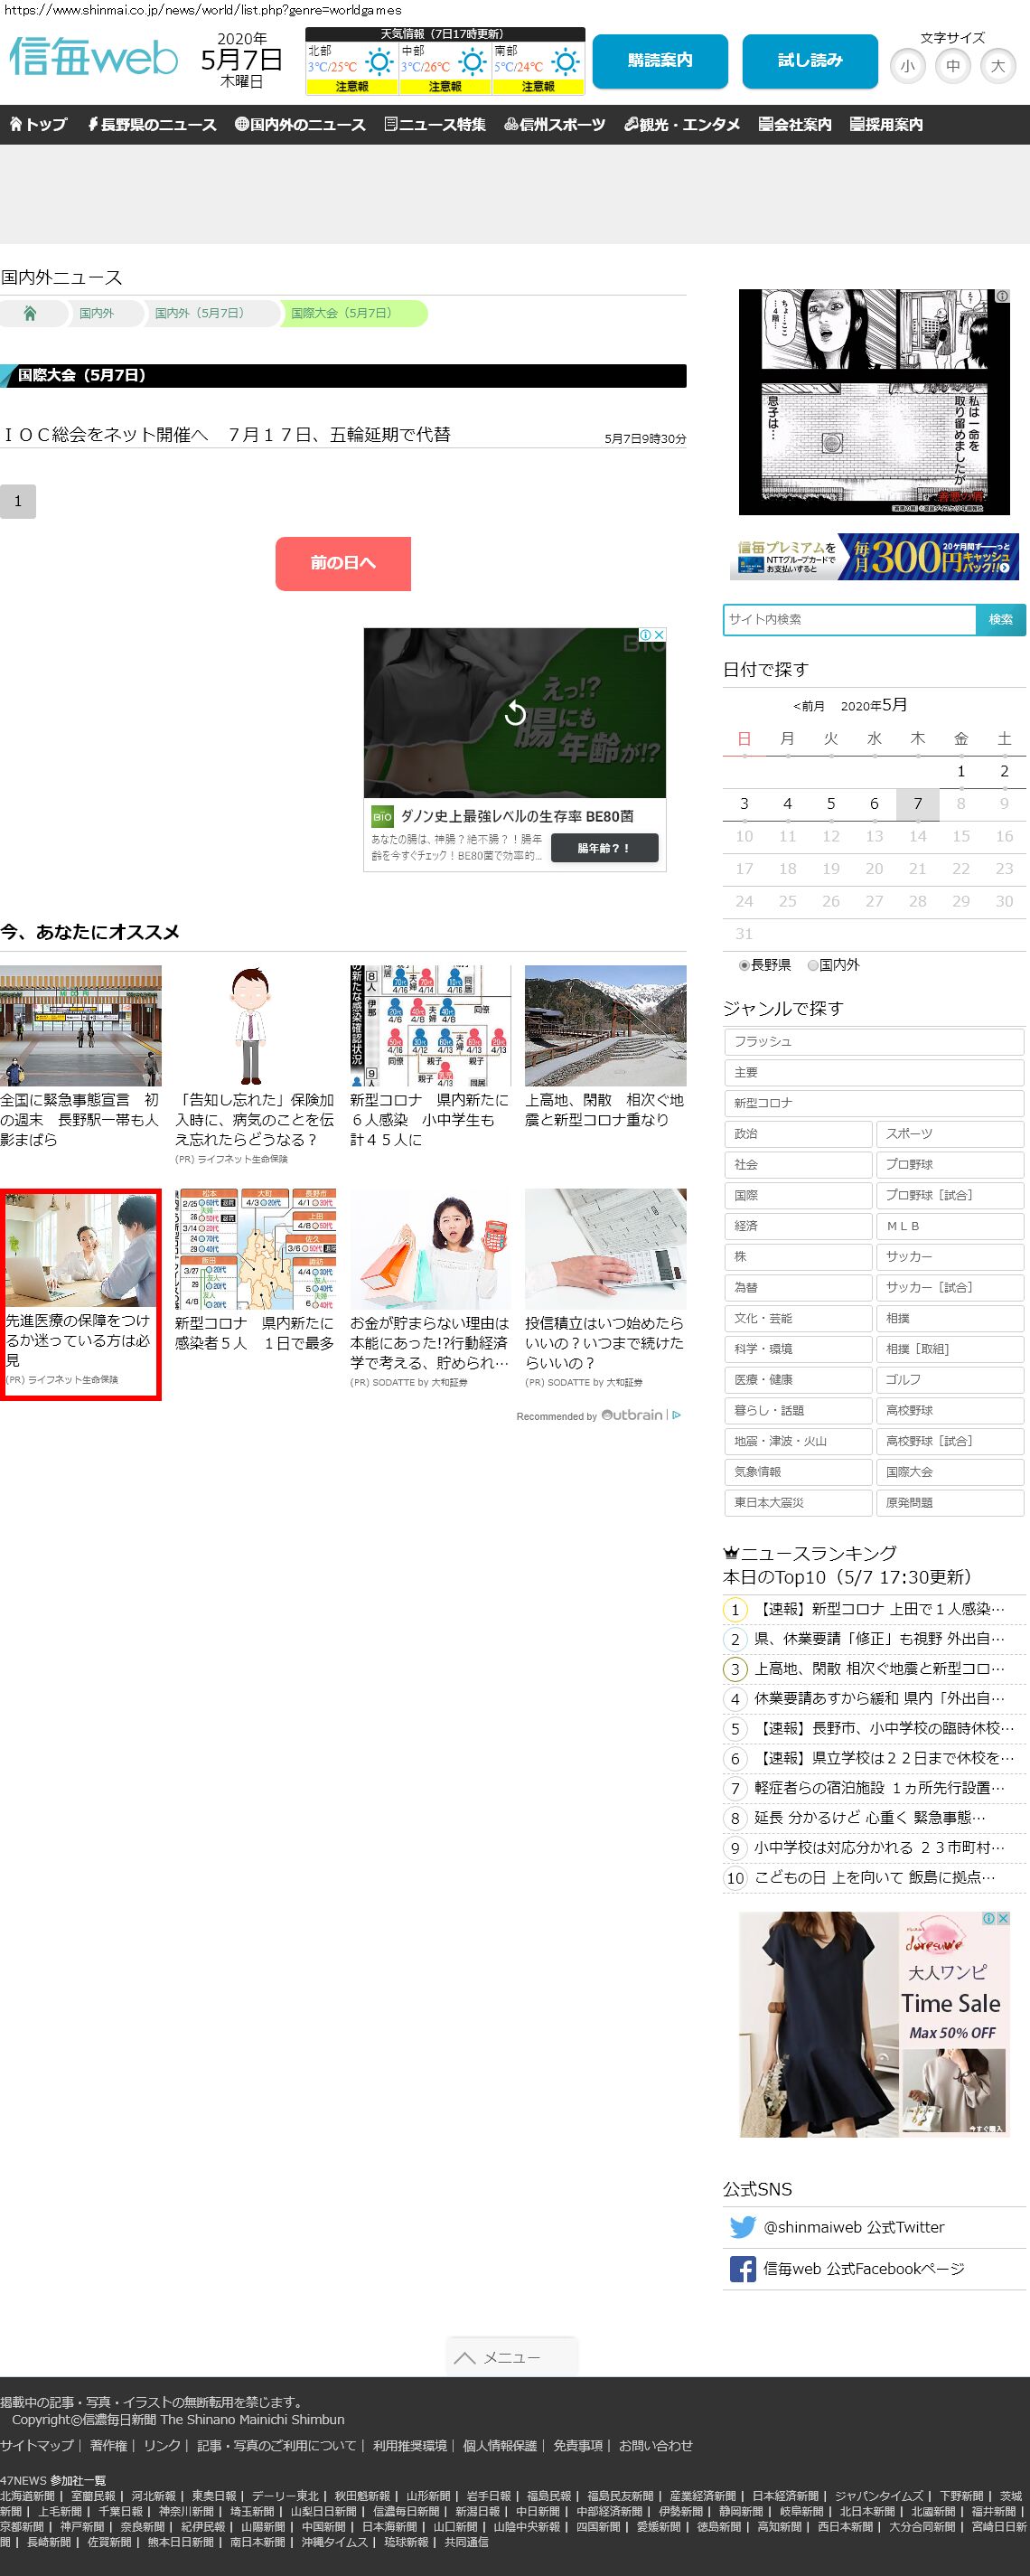Open 長野県のニュース menu item
Viewport: 1030px width, 2576px height.
click(x=151, y=125)
